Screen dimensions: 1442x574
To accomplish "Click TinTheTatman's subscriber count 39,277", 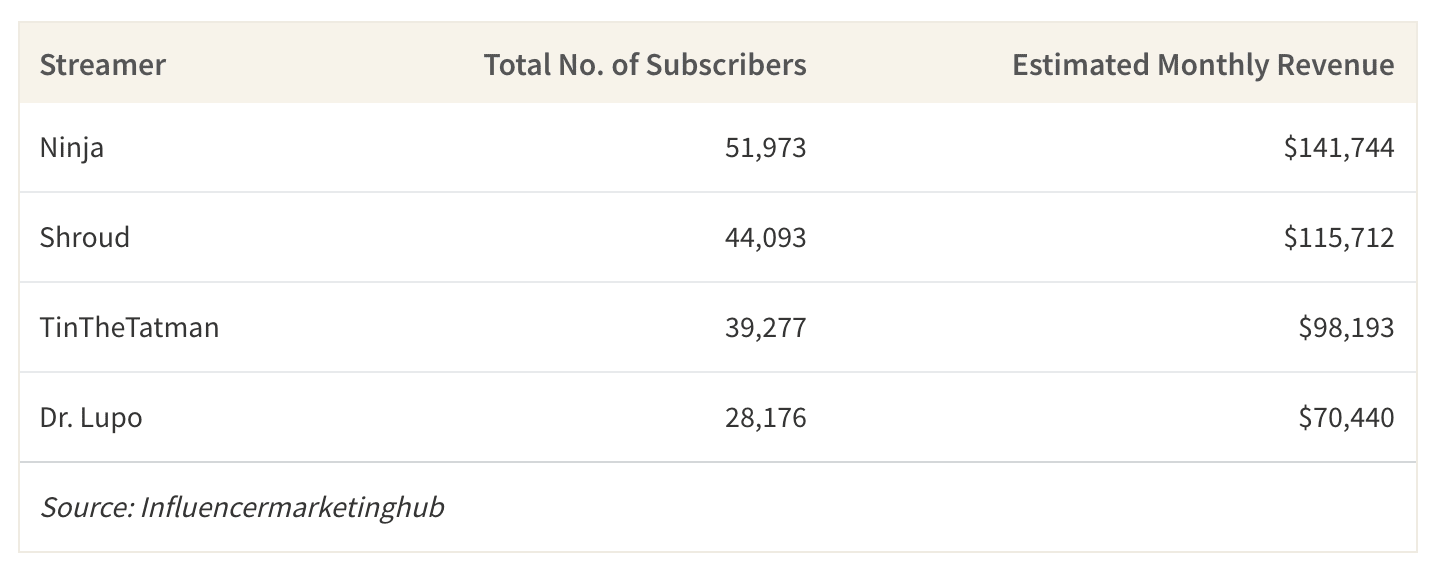I will click(765, 328).
